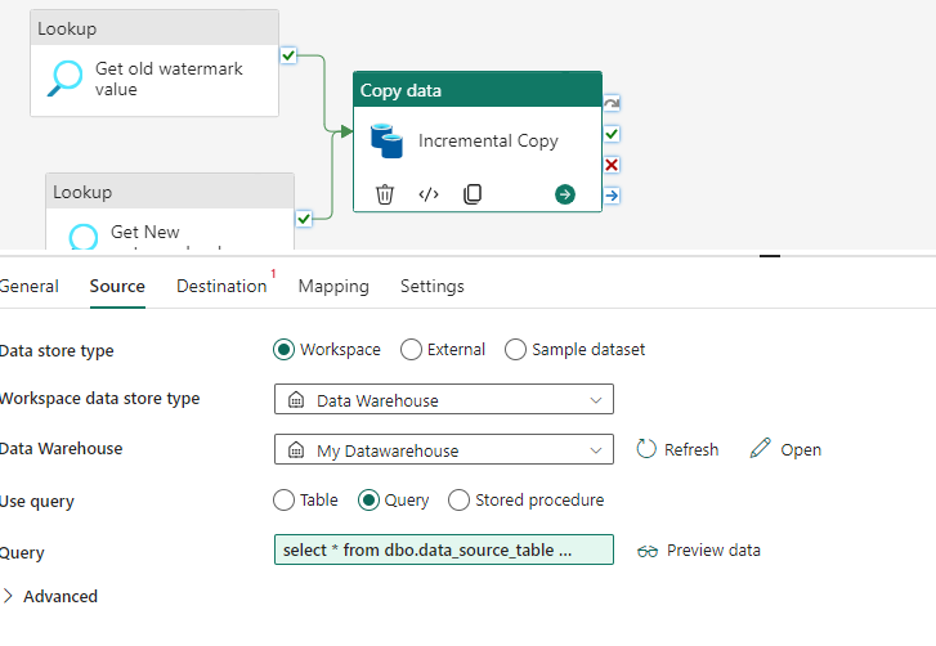Click magnifier icon of Get old watermark value

point(64,78)
